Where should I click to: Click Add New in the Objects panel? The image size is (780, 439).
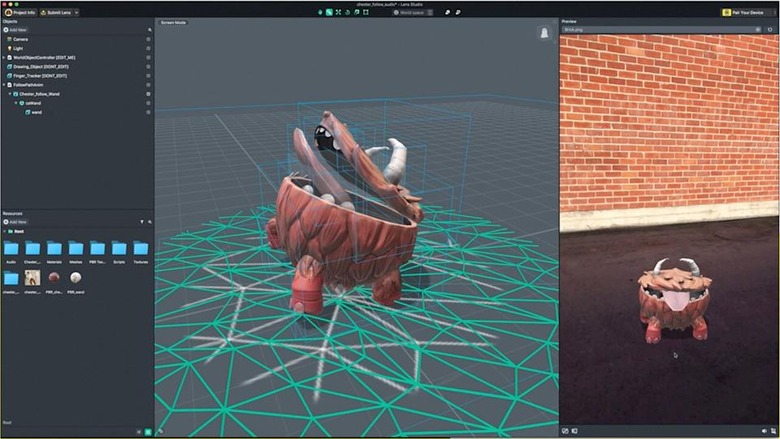(17, 30)
